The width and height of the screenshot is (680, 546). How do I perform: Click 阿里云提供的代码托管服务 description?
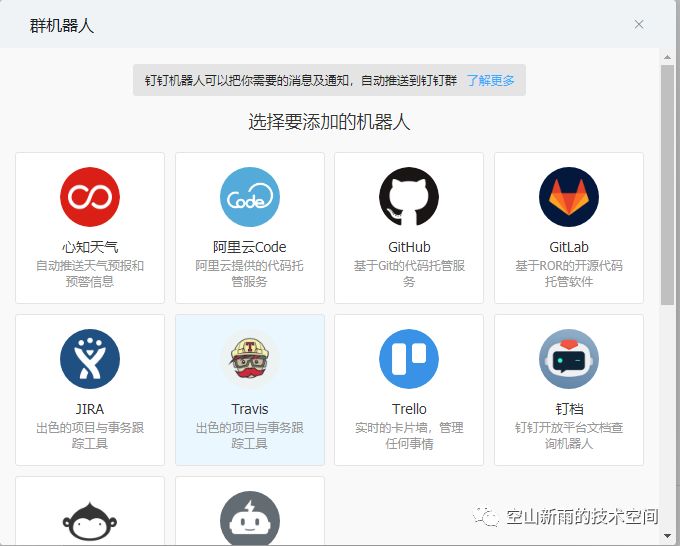coord(250,274)
